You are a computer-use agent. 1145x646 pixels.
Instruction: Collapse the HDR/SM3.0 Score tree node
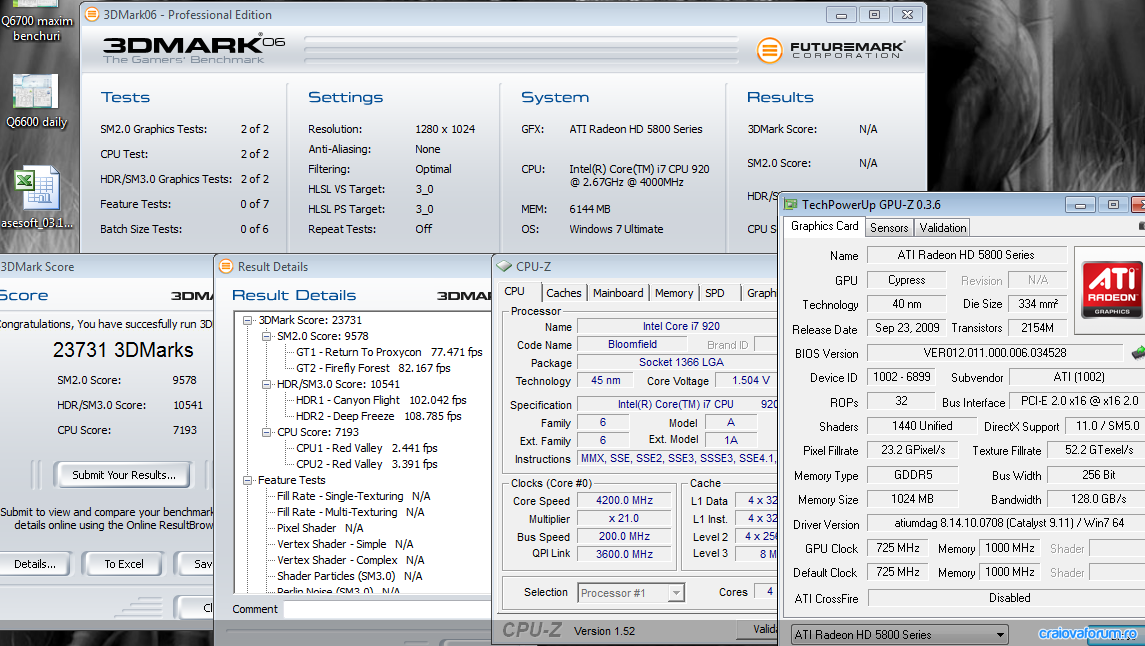(267, 384)
